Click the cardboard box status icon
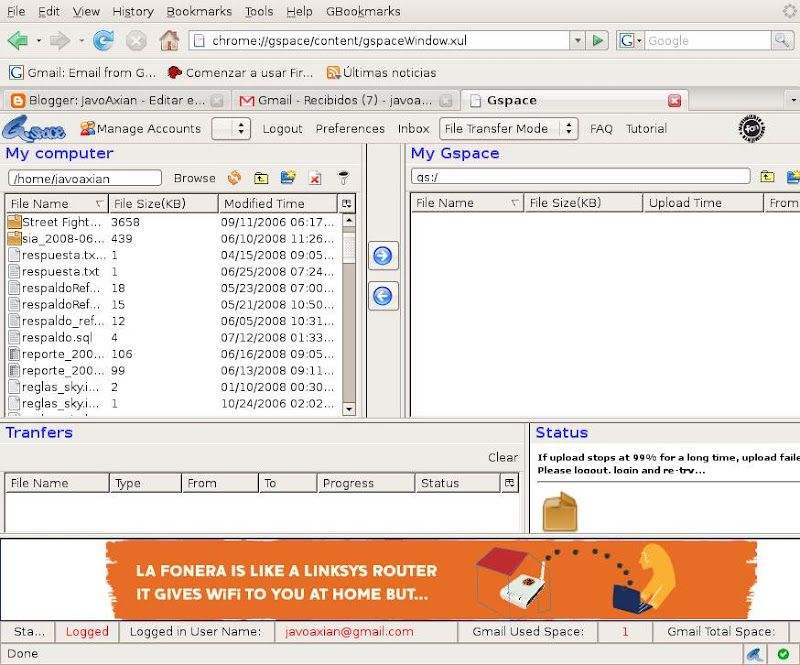Screen dimensions: 800x665 tap(560, 511)
